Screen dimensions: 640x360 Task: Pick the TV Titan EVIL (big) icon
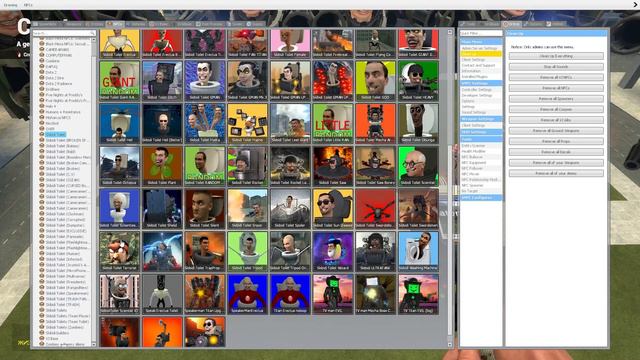tap(418, 294)
